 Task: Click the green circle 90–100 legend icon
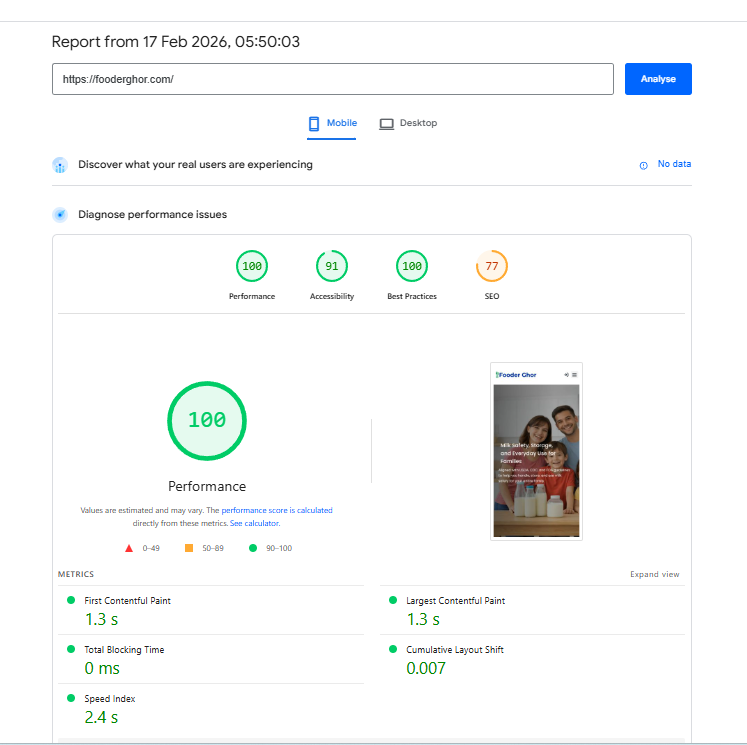pos(253,548)
